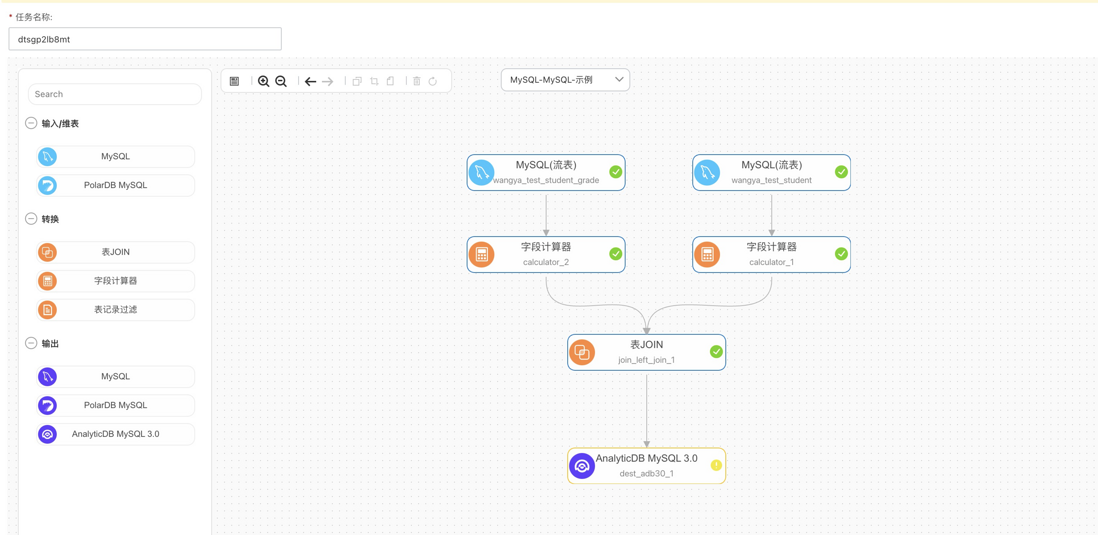Click the orange 表记录过滤 palette icon
Image resolution: width=1098 pixels, height=535 pixels.
click(47, 310)
